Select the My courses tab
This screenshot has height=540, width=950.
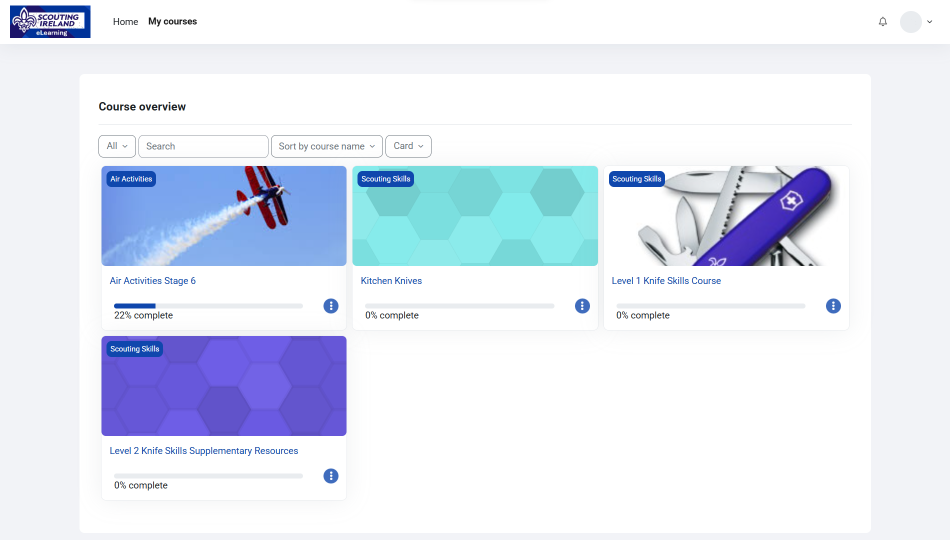tap(172, 22)
